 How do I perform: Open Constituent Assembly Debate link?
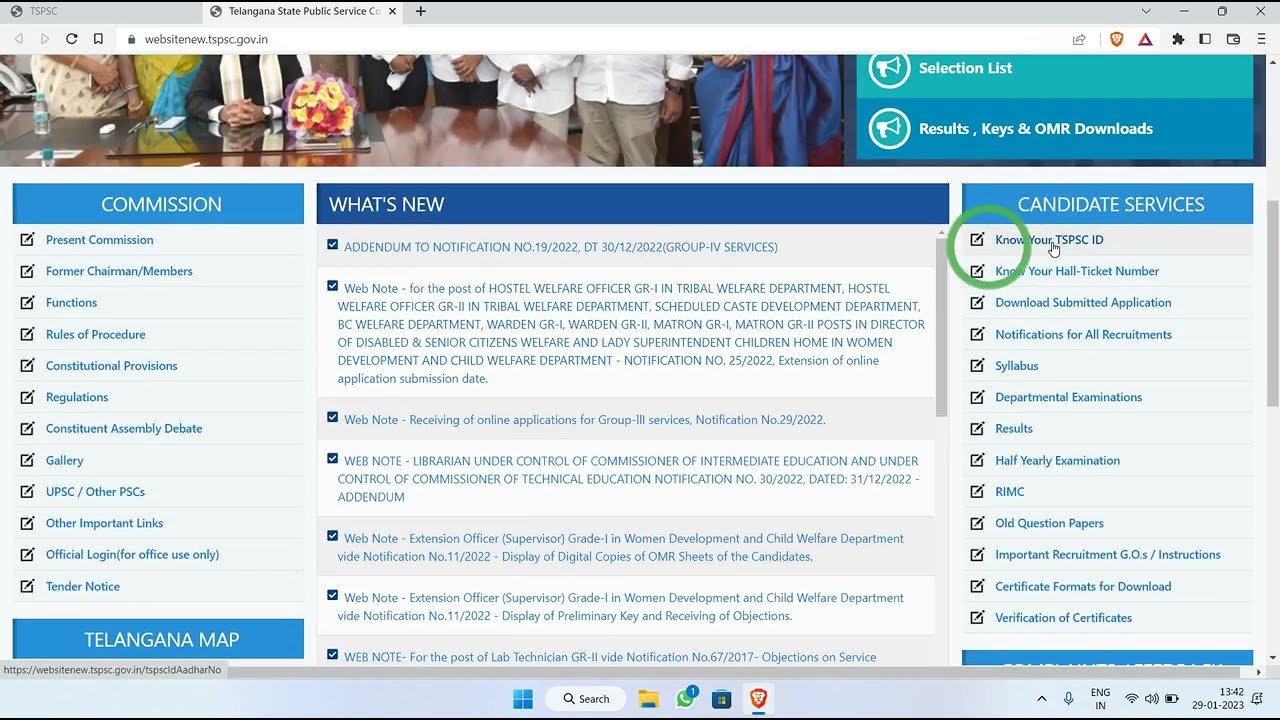tap(124, 428)
